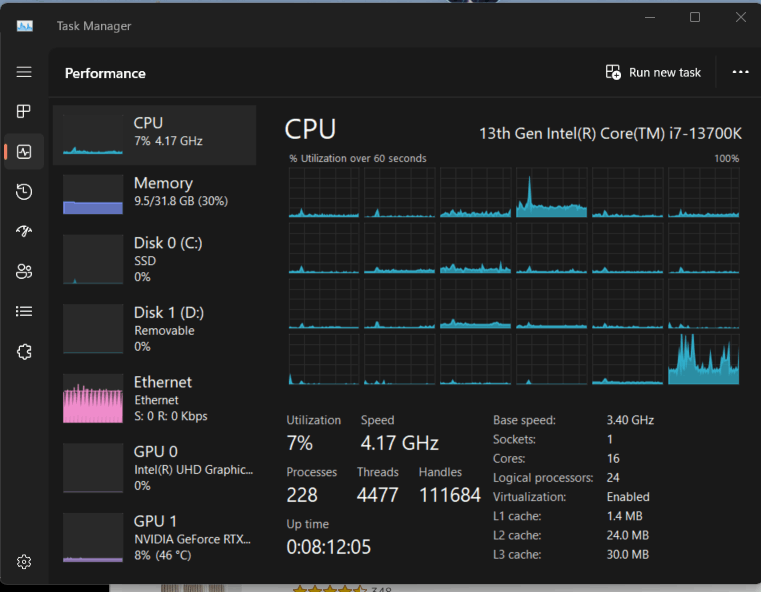Click the large CPU title heading
Image resolution: width=761 pixels, height=592 pixels.
coord(310,129)
